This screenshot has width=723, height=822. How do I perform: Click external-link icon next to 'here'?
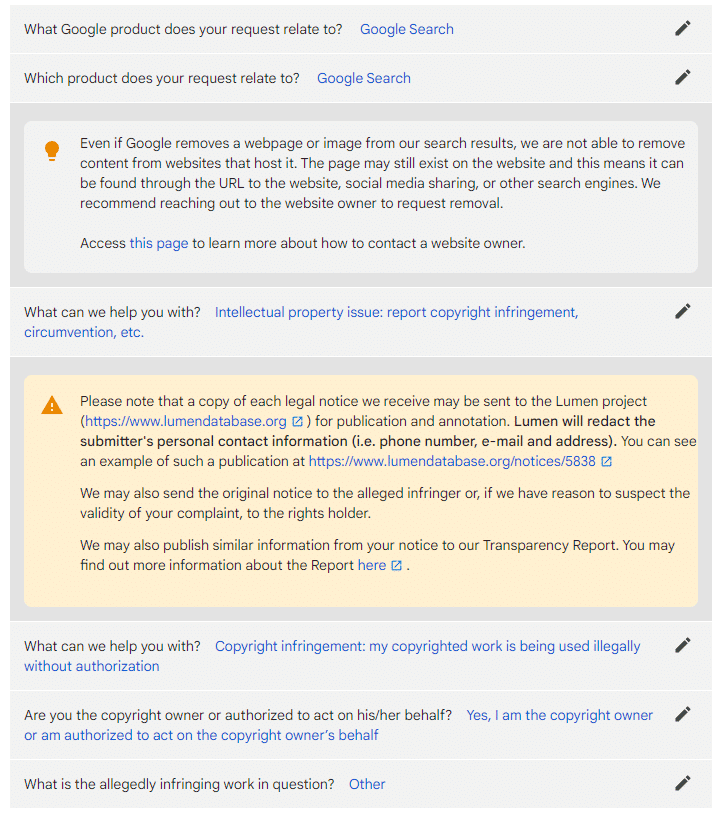coord(396,566)
